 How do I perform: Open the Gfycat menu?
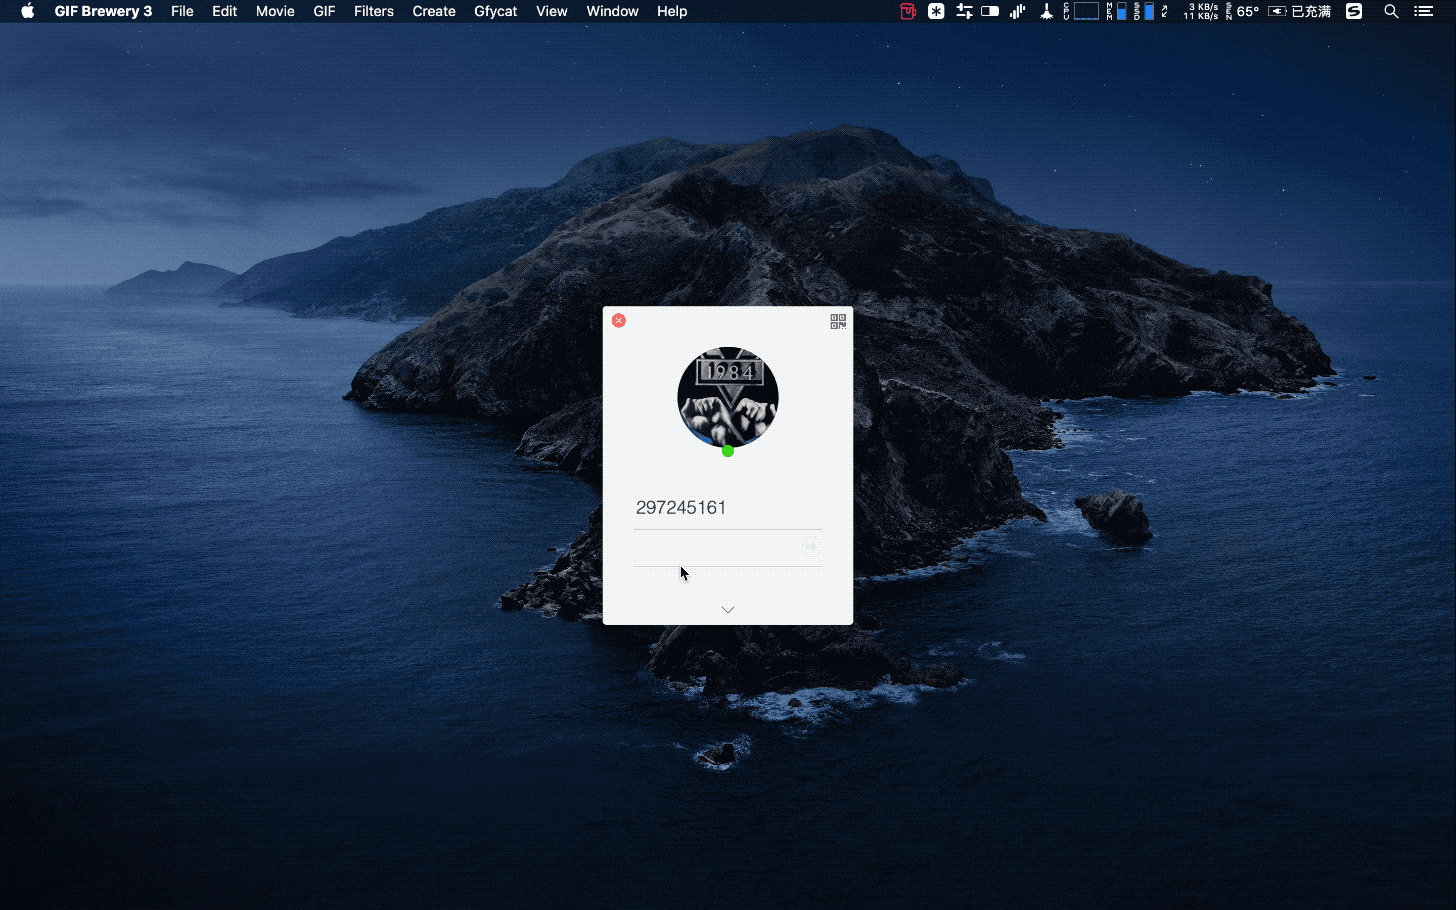[x=496, y=11]
